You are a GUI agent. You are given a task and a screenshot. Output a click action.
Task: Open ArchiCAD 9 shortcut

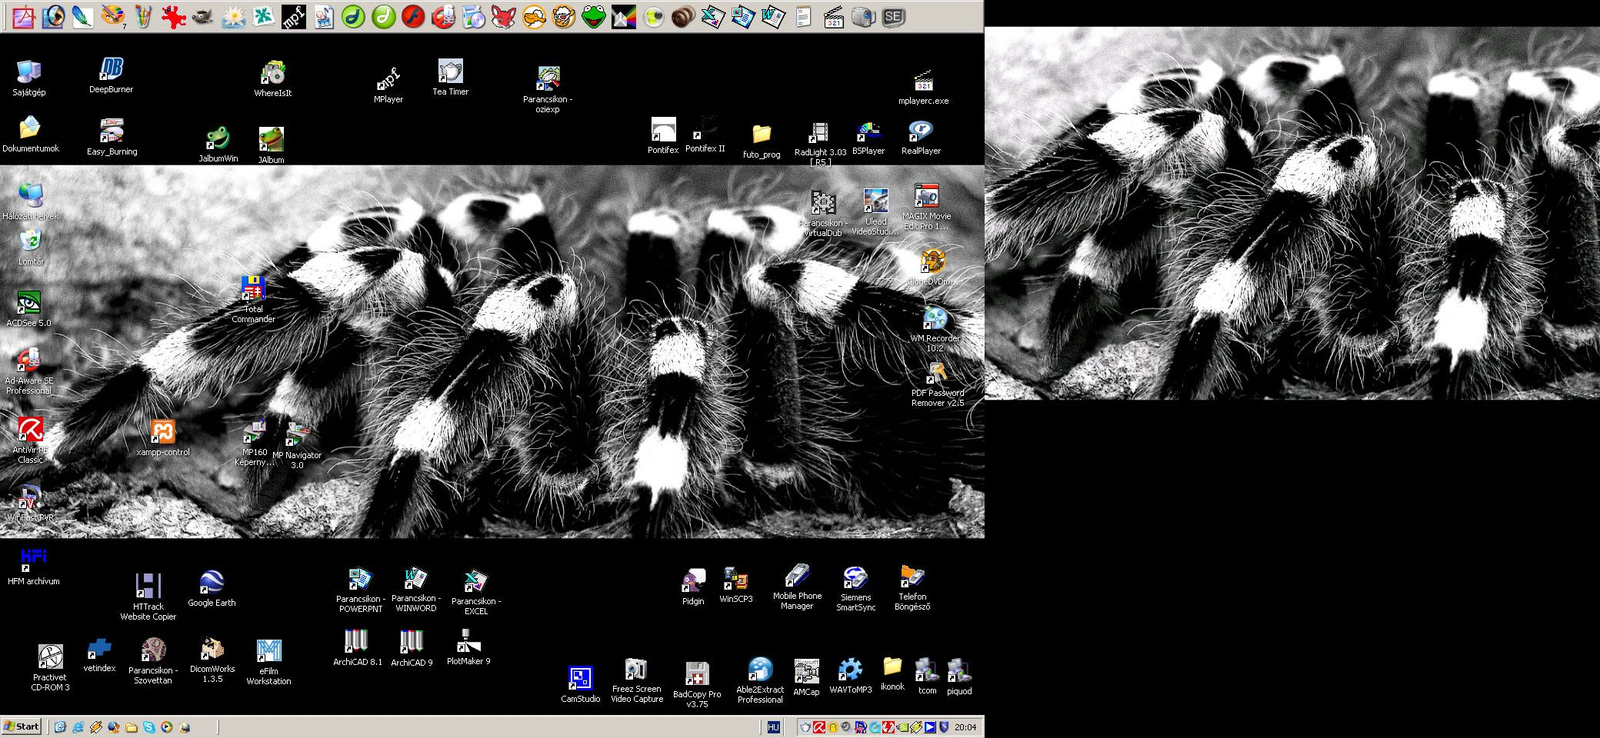click(x=412, y=648)
